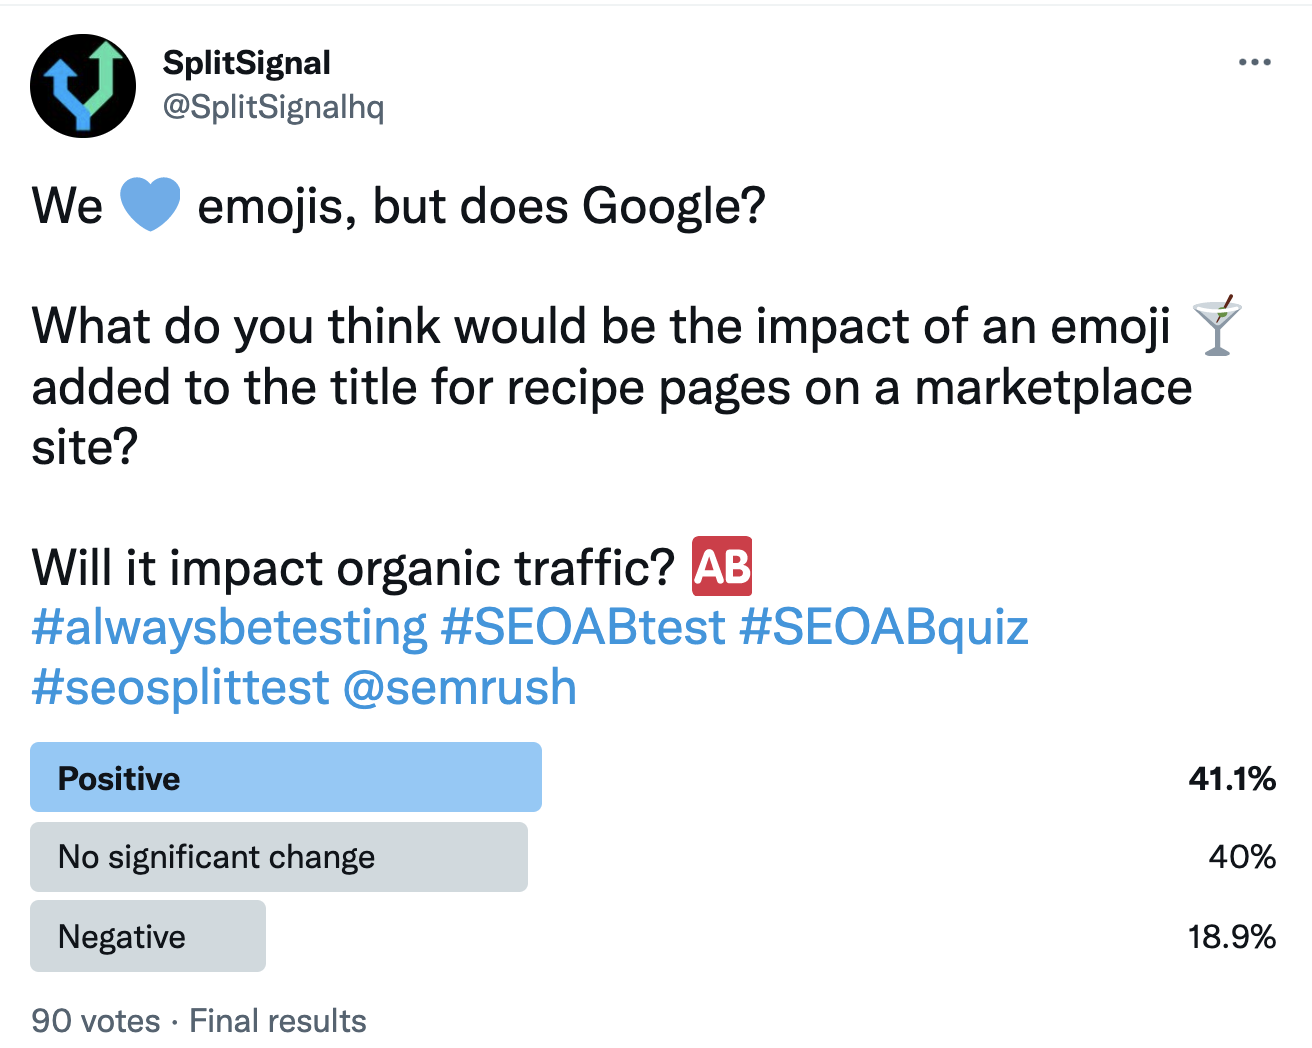Open the #seosplittest hashtag

180,688
